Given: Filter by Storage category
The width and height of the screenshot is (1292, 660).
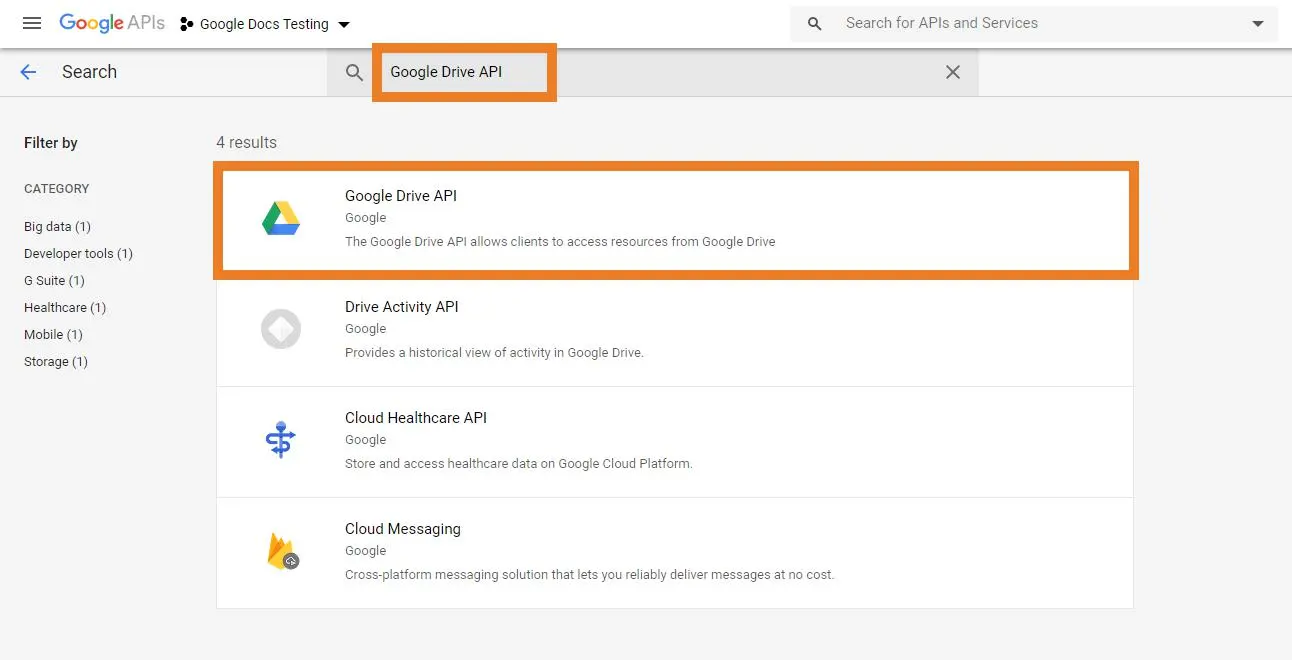Looking at the screenshot, I should coord(56,362).
